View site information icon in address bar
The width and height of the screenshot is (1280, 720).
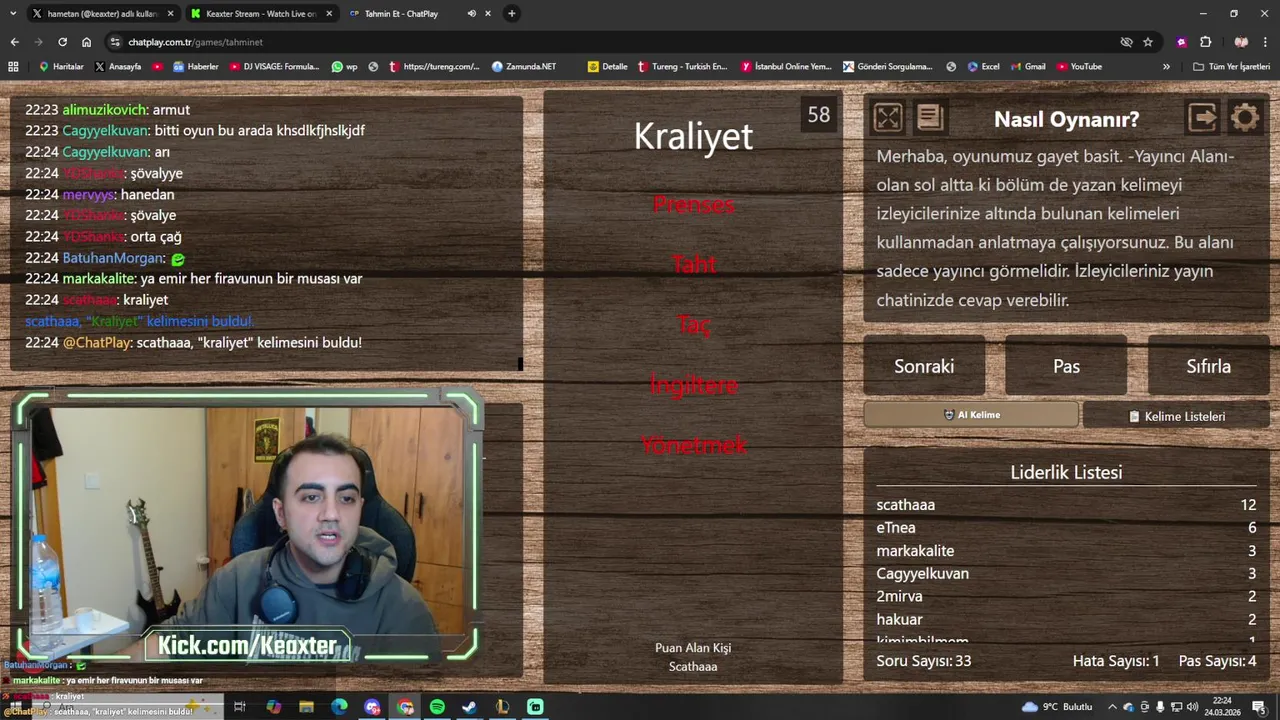115,42
